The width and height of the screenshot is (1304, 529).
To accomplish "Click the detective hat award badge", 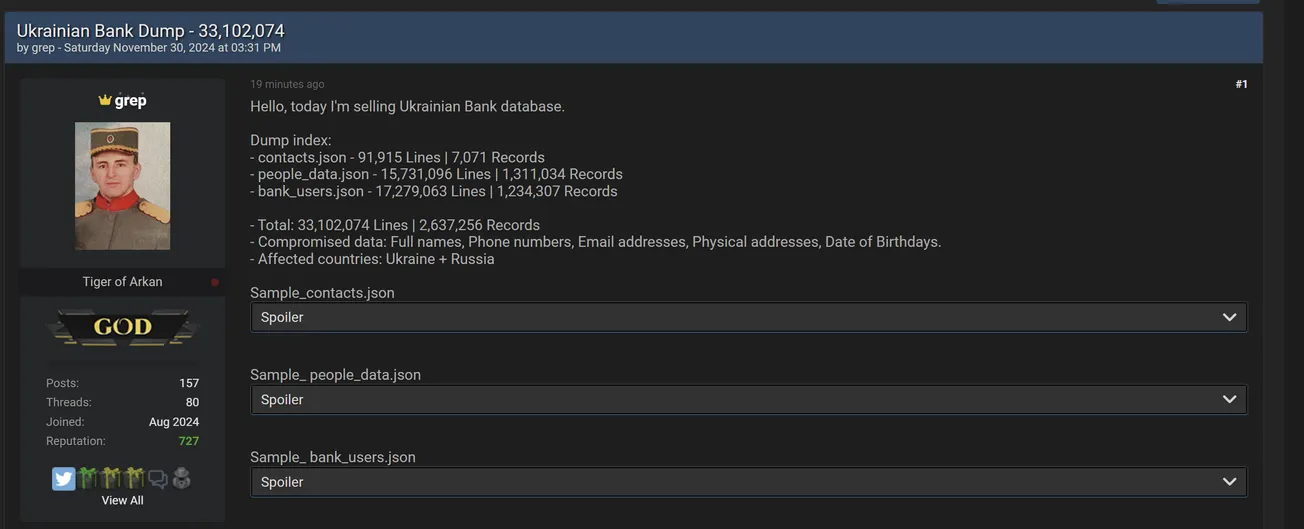I will [181, 479].
